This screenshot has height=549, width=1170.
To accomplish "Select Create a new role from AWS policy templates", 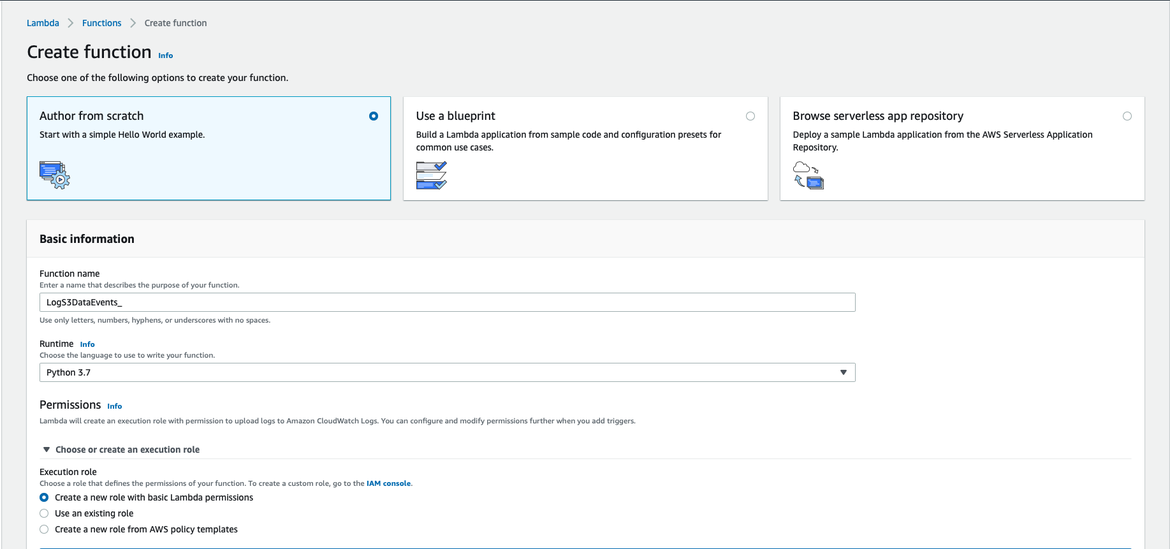I will [44, 529].
